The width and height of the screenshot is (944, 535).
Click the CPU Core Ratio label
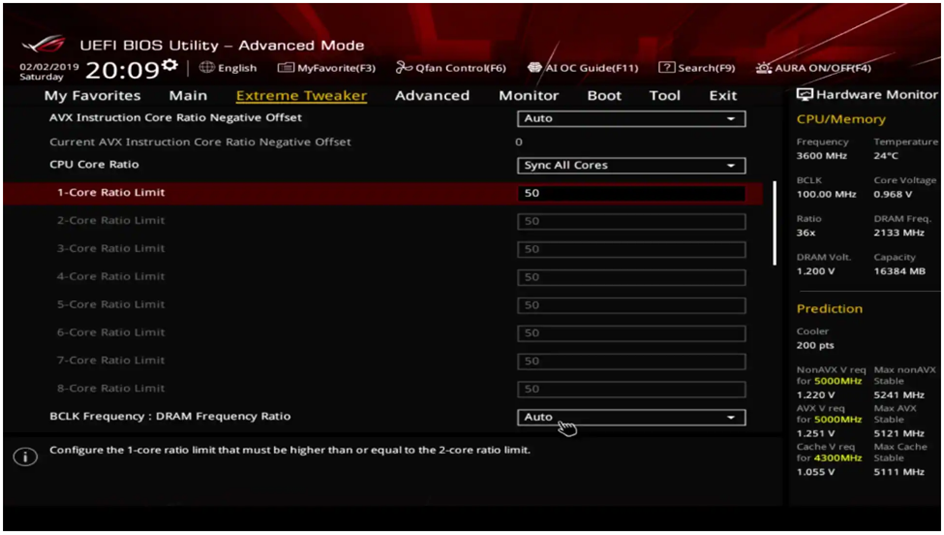click(x=94, y=164)
